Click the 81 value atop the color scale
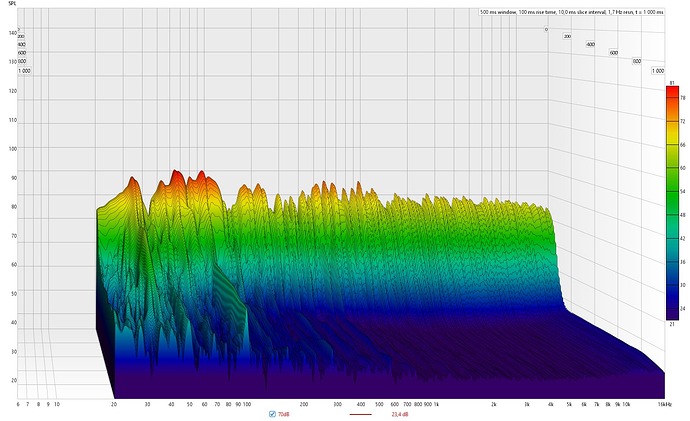This screenshot has width=690, height=421. (x=671, y=83)
